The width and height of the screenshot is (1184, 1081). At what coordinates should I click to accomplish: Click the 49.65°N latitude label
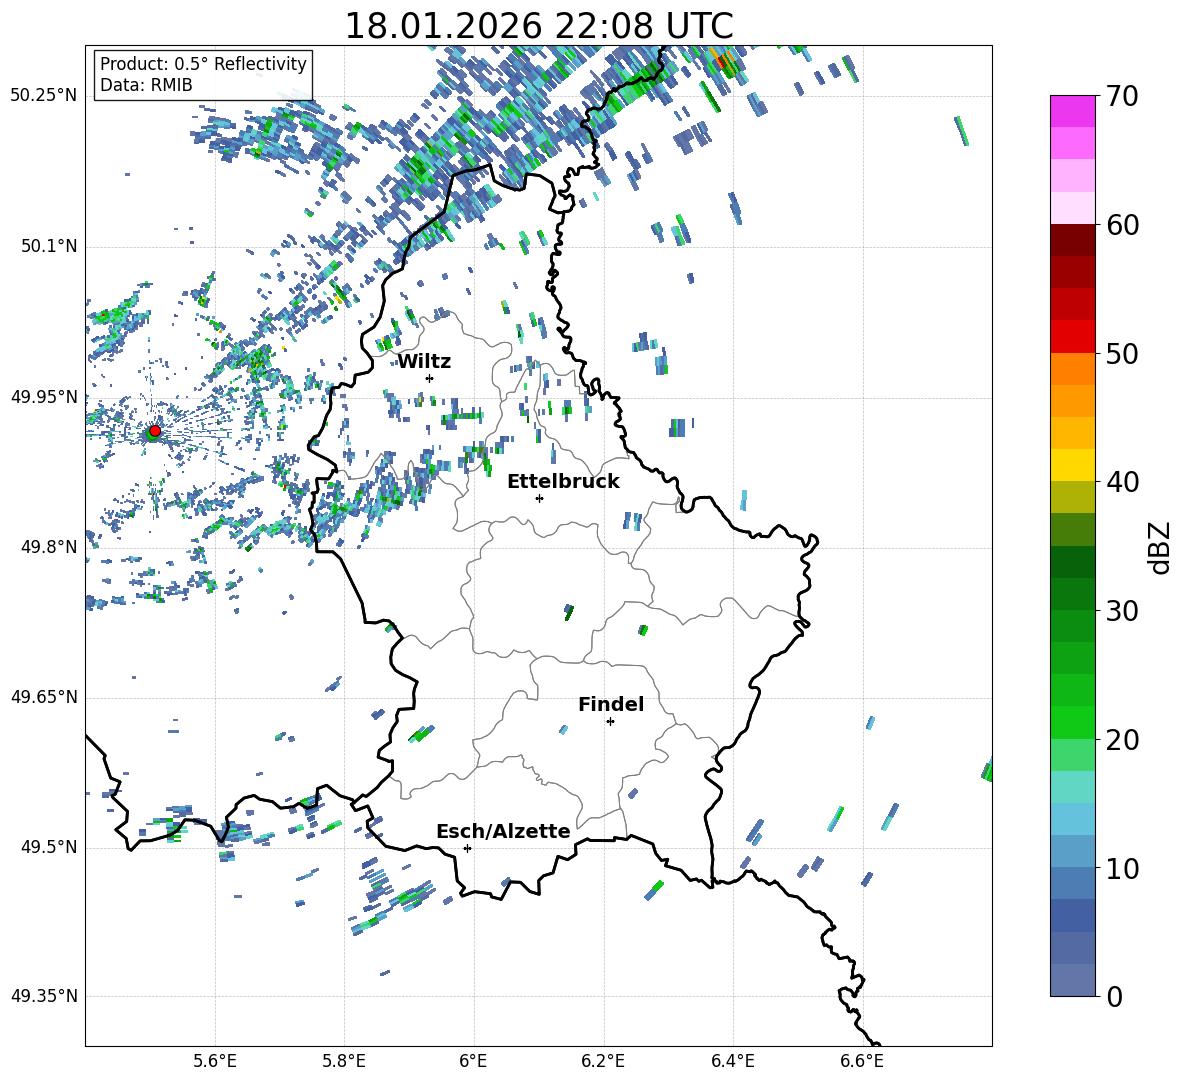[x=44, y=697]
